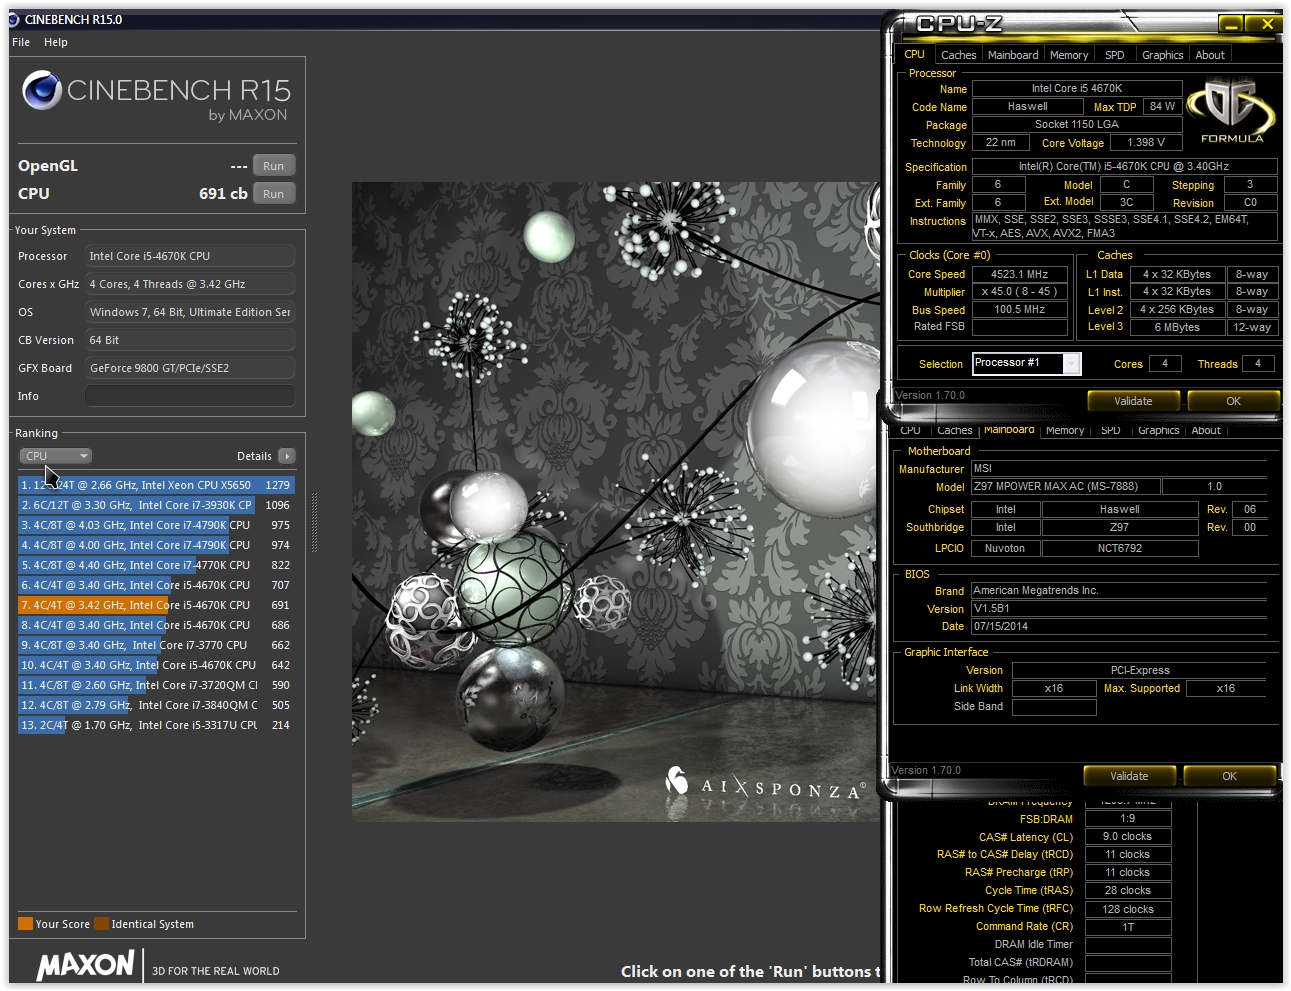Click the motherboard model Z97 MPOWER MAX AC

[1066, 486]
